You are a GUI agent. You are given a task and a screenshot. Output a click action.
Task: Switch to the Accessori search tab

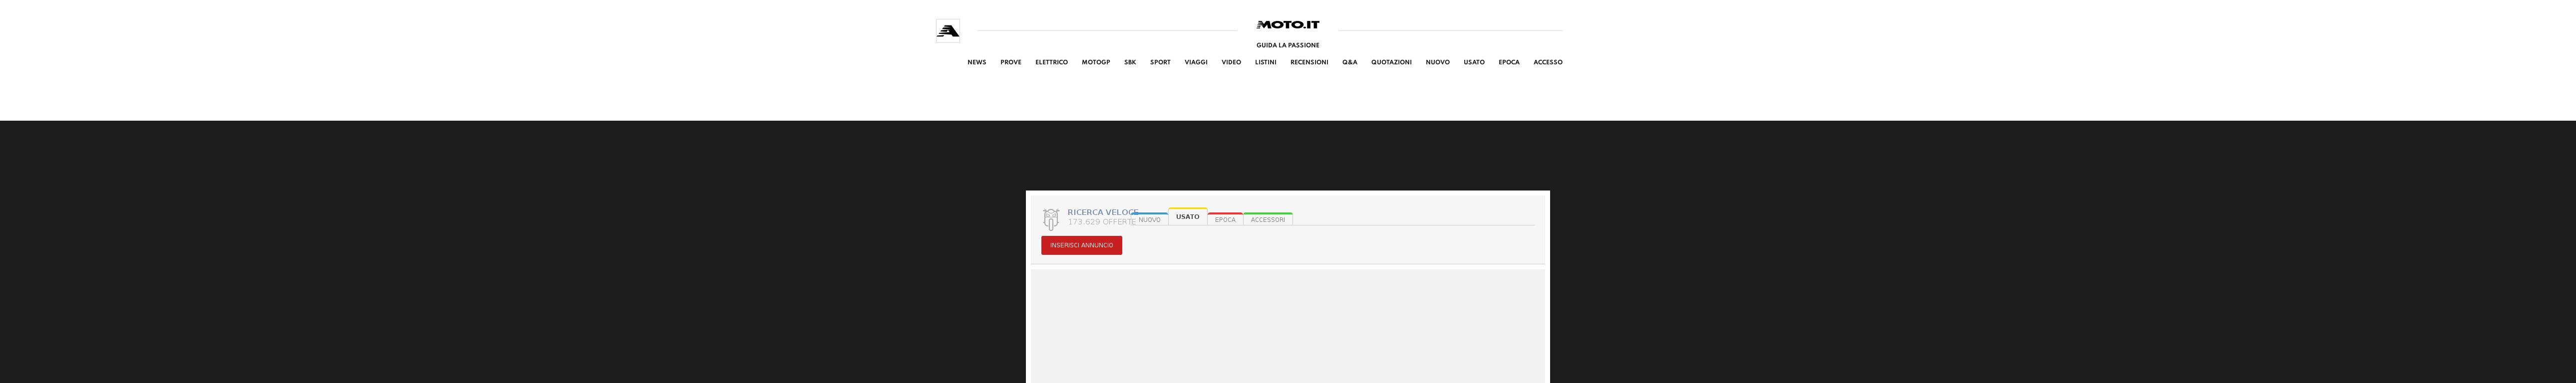coord(1267,220)
